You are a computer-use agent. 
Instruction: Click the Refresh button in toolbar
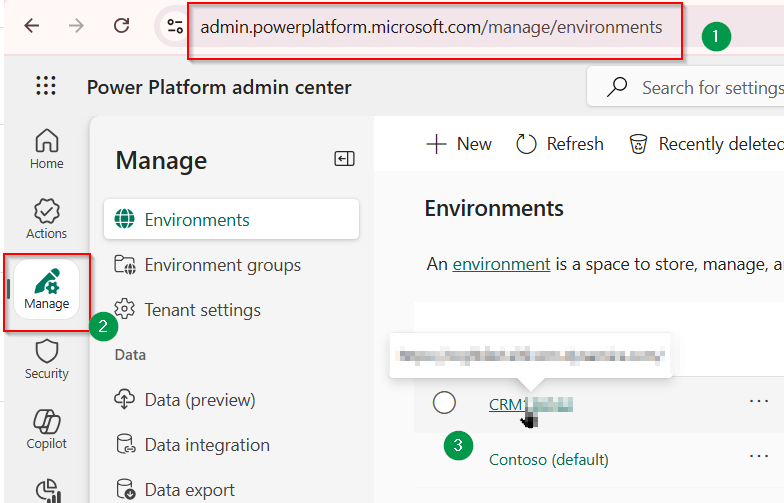click(560, 144)
